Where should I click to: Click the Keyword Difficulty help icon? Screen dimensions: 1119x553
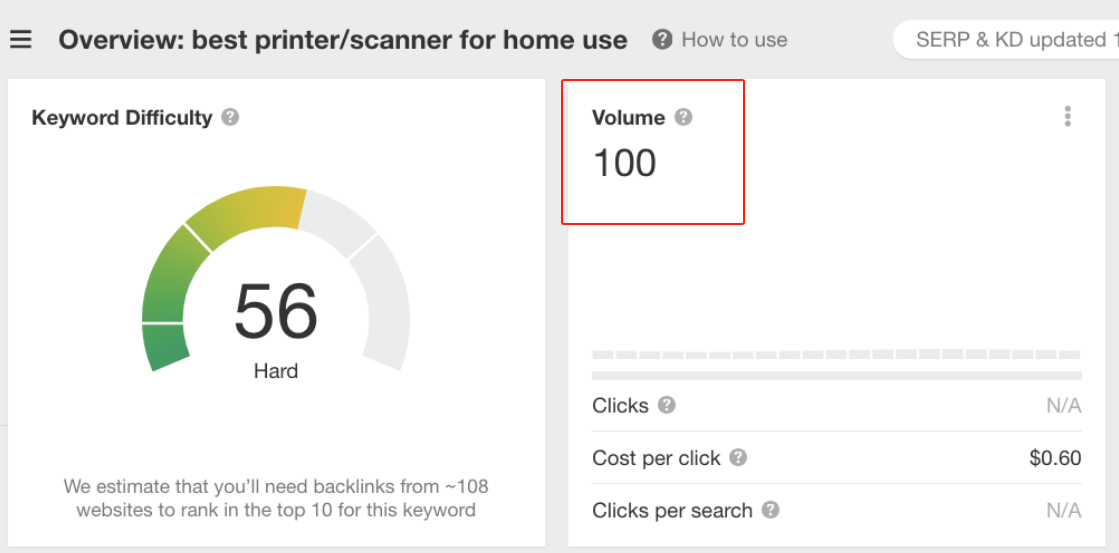[x=230, y=117]
